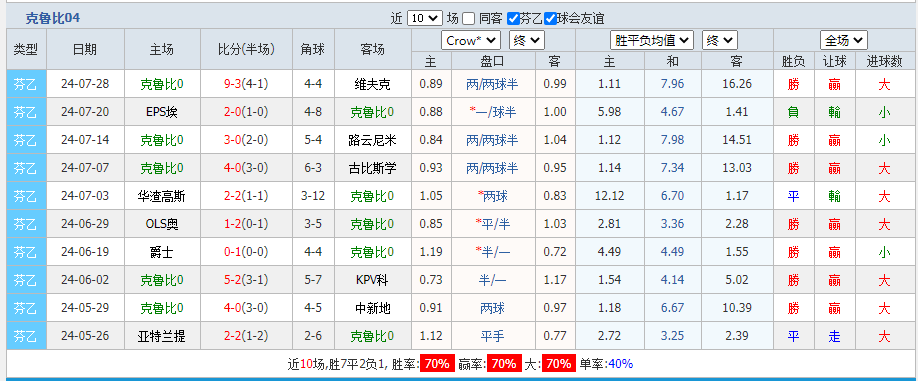Open the 2-0 score versus EPS埃
This screenshot has width=918, height=381.
click(x=233, y=112)
